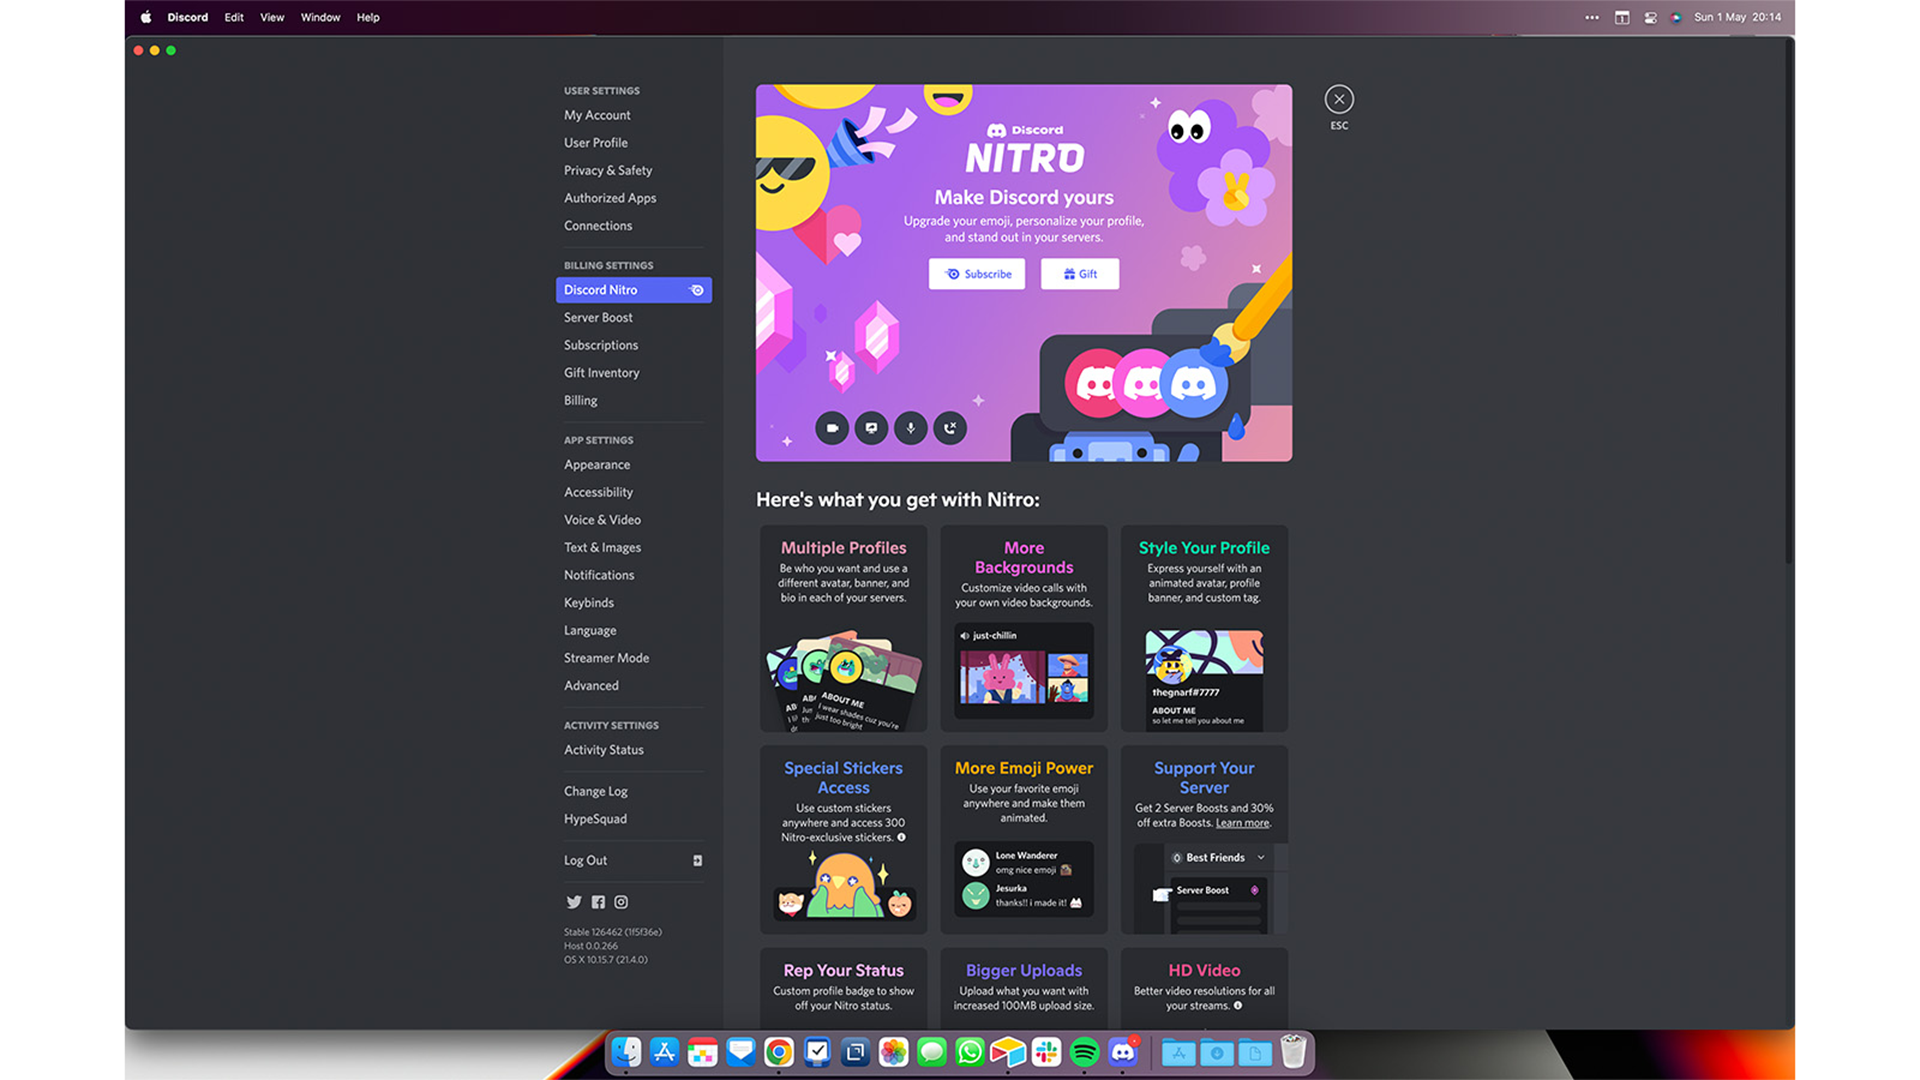The width and height of the screenshot is (1920, 1080).
Task: Click Learn more link for Server Boosts
Action: pos(1241,823)
